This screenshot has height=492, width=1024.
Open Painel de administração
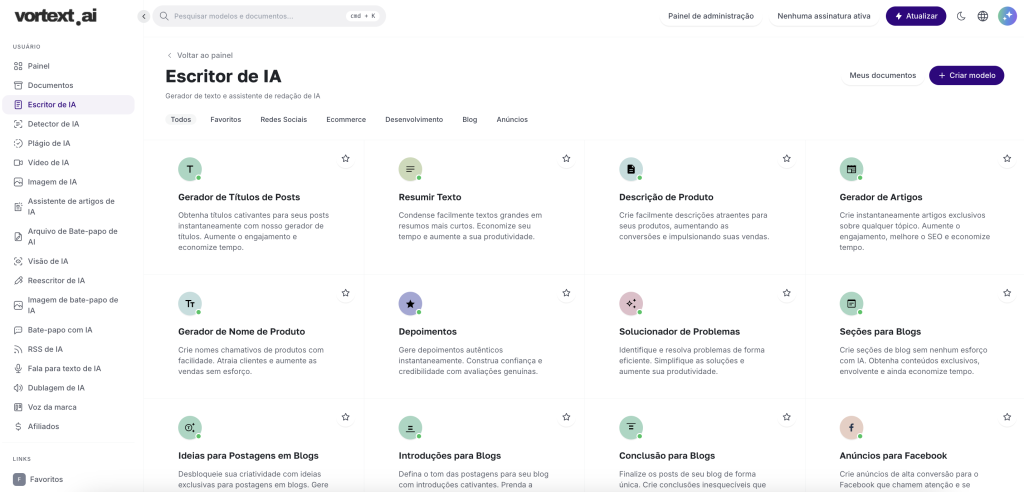(x=711, y=16)
